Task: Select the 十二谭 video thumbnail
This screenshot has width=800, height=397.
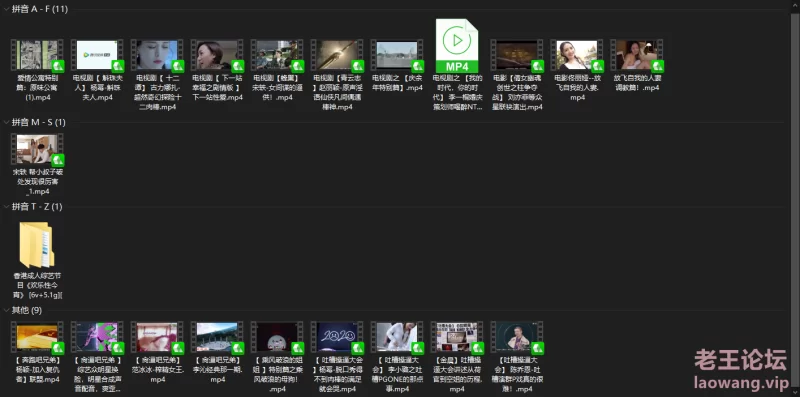Action: pos(157,55)
